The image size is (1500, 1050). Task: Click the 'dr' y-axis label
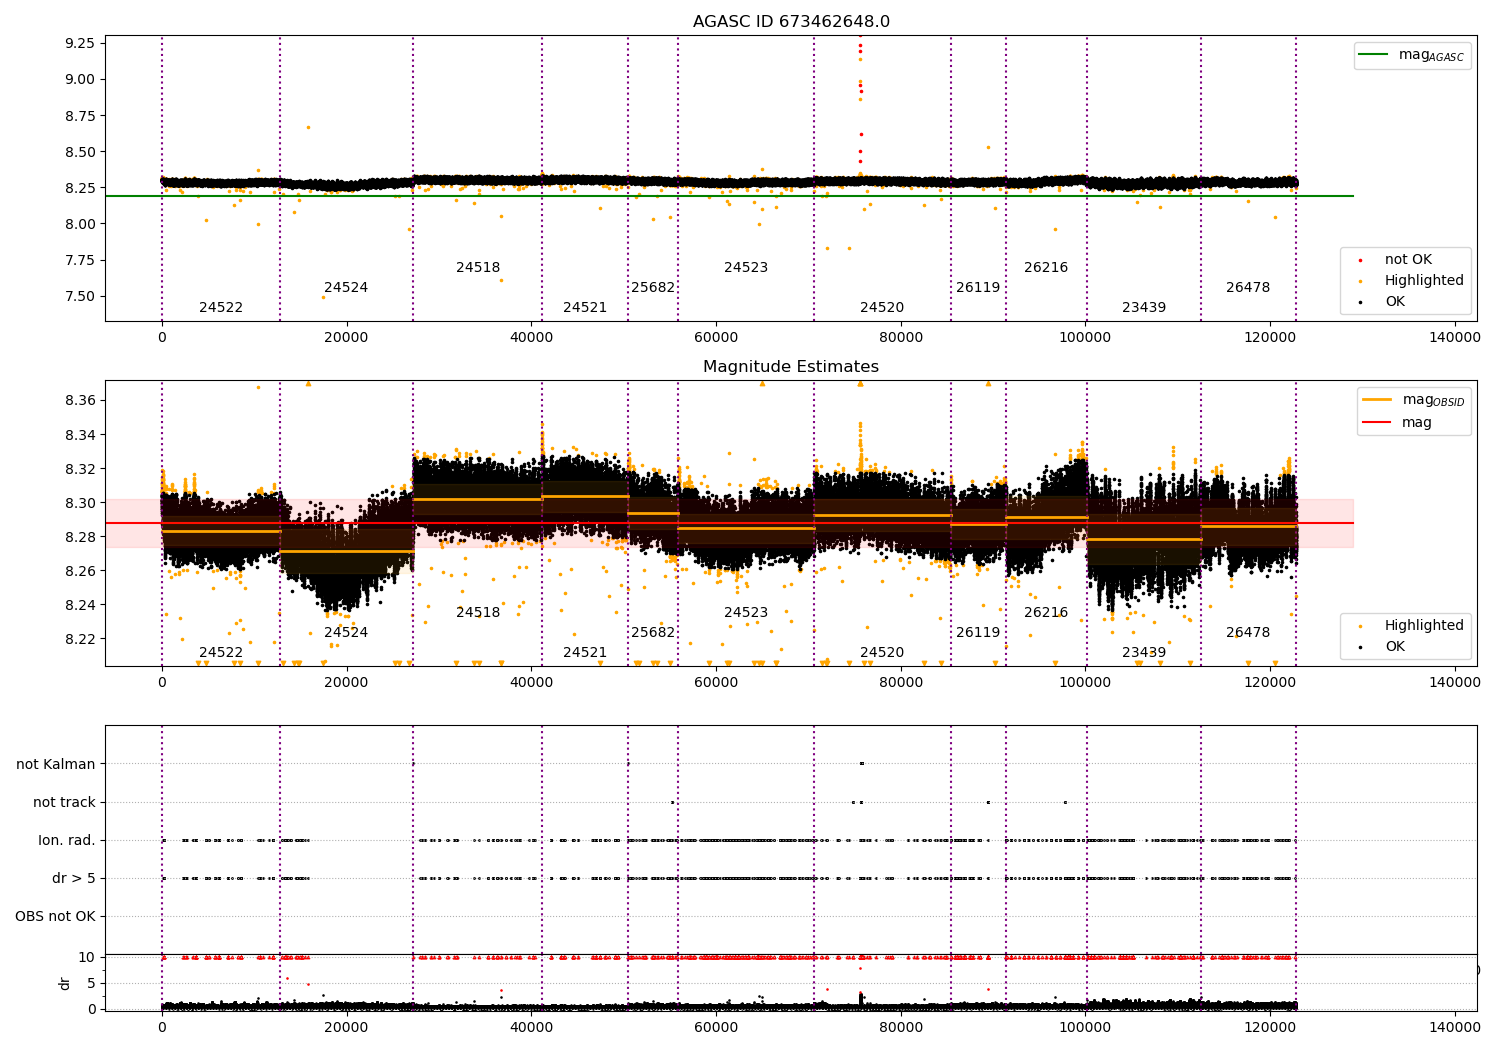tap(65, 983)
